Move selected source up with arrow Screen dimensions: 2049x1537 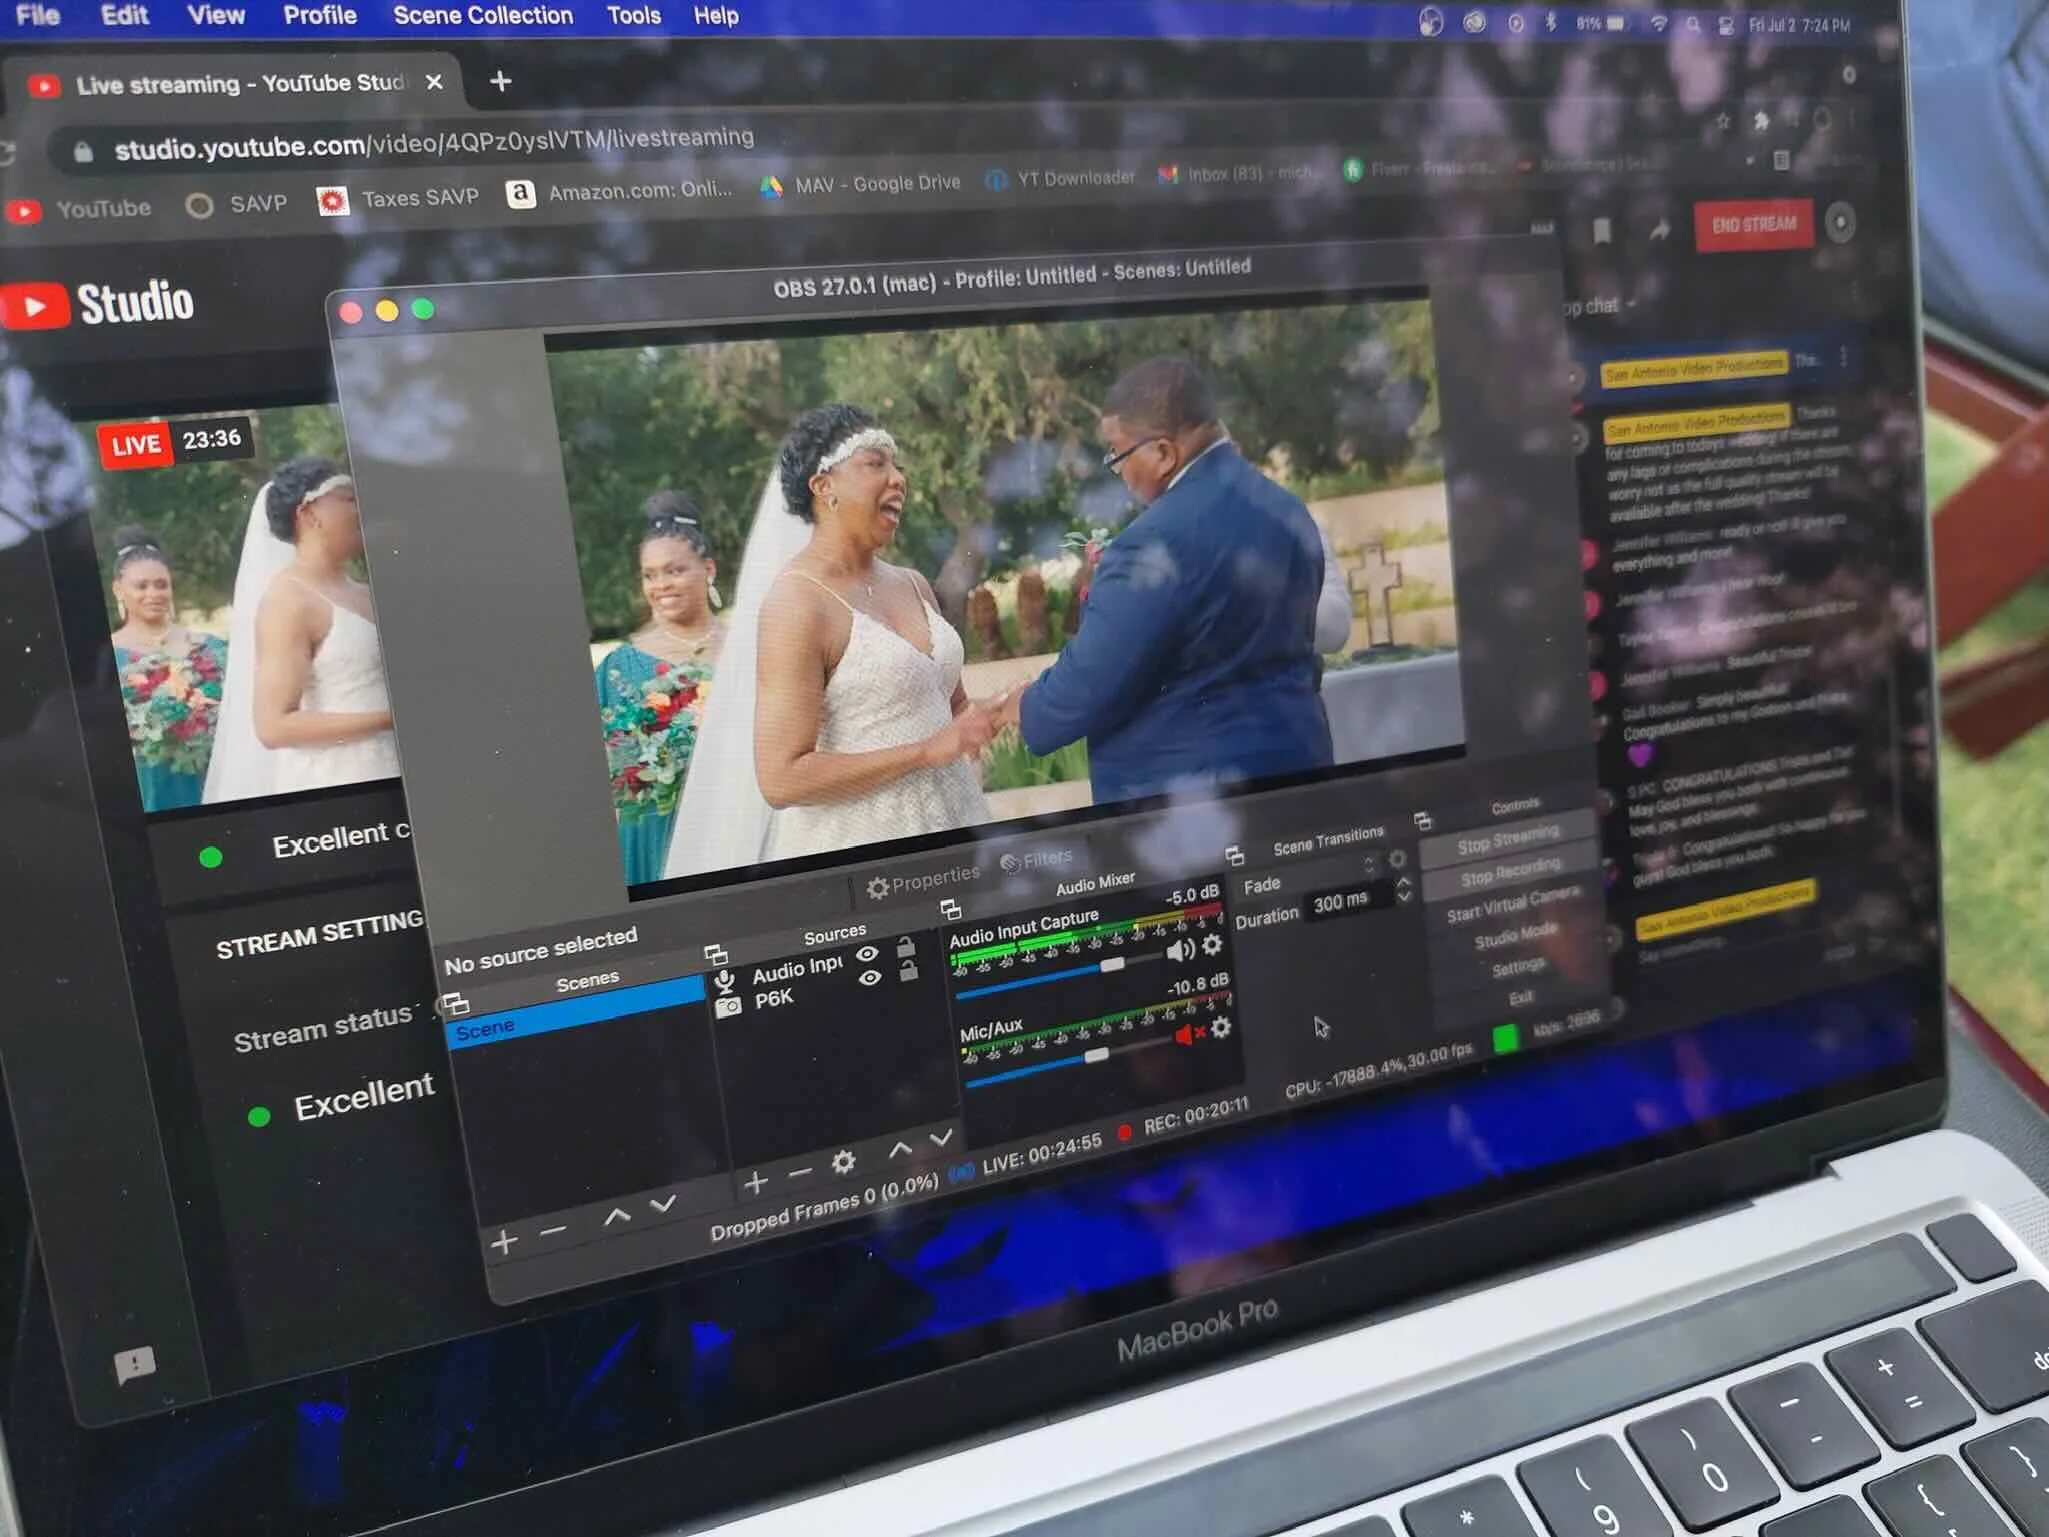click(x=900, y=1149)
